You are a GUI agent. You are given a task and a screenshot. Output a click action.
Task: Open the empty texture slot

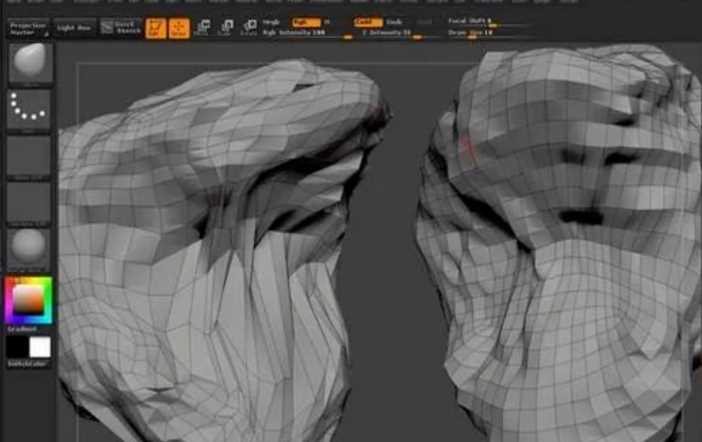click(28, 202)
